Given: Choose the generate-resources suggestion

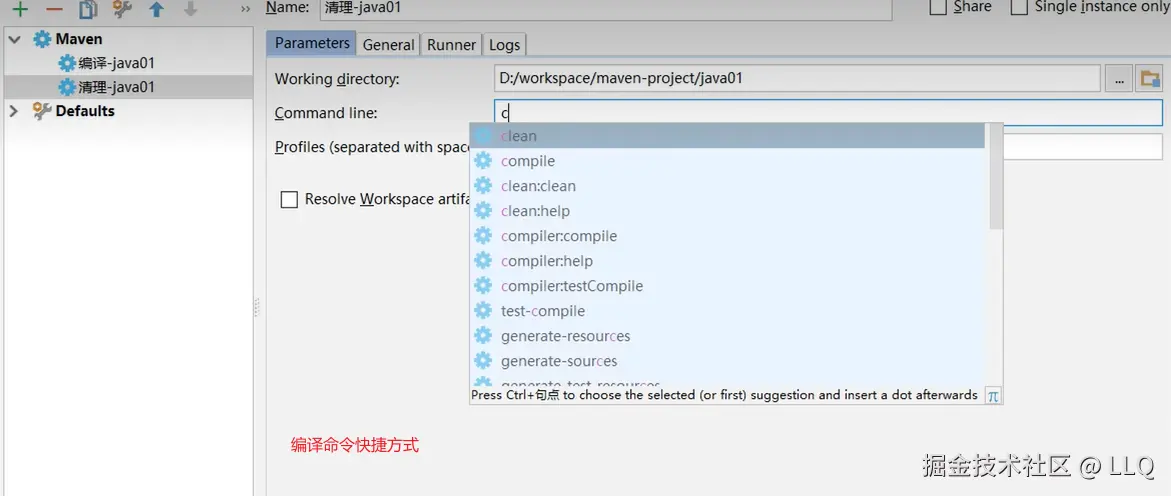Looking at the screenshot, I should pyautogui.click(x=727, y=336).
